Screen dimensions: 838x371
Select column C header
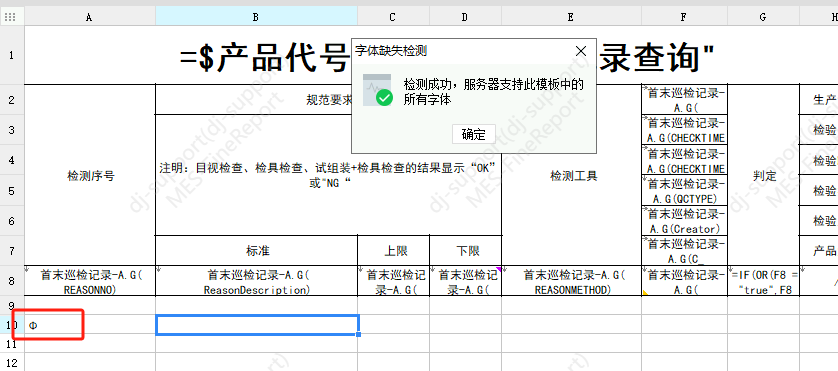point(393,17)
